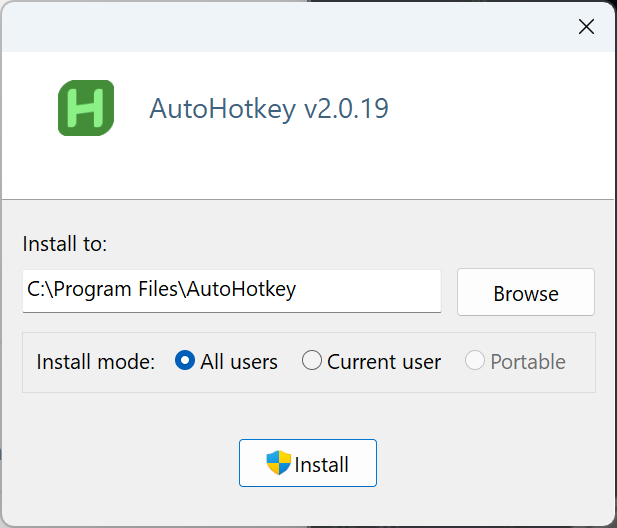Click the "Install mode:" label
This screenshot has width=617, height=528.
click(96, 362)
